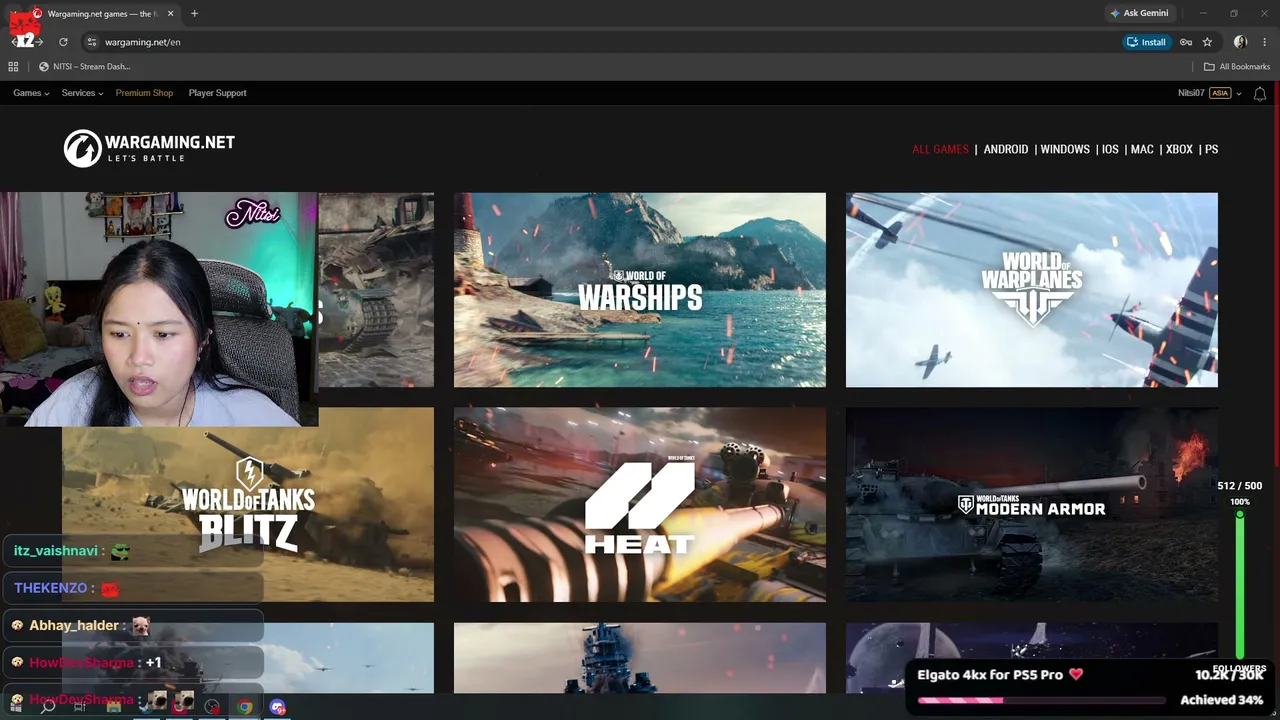The height and width of the screenshot is (720, 1280).
Task: Filter games by WINDOWS platform
Action: point(1065,149)
